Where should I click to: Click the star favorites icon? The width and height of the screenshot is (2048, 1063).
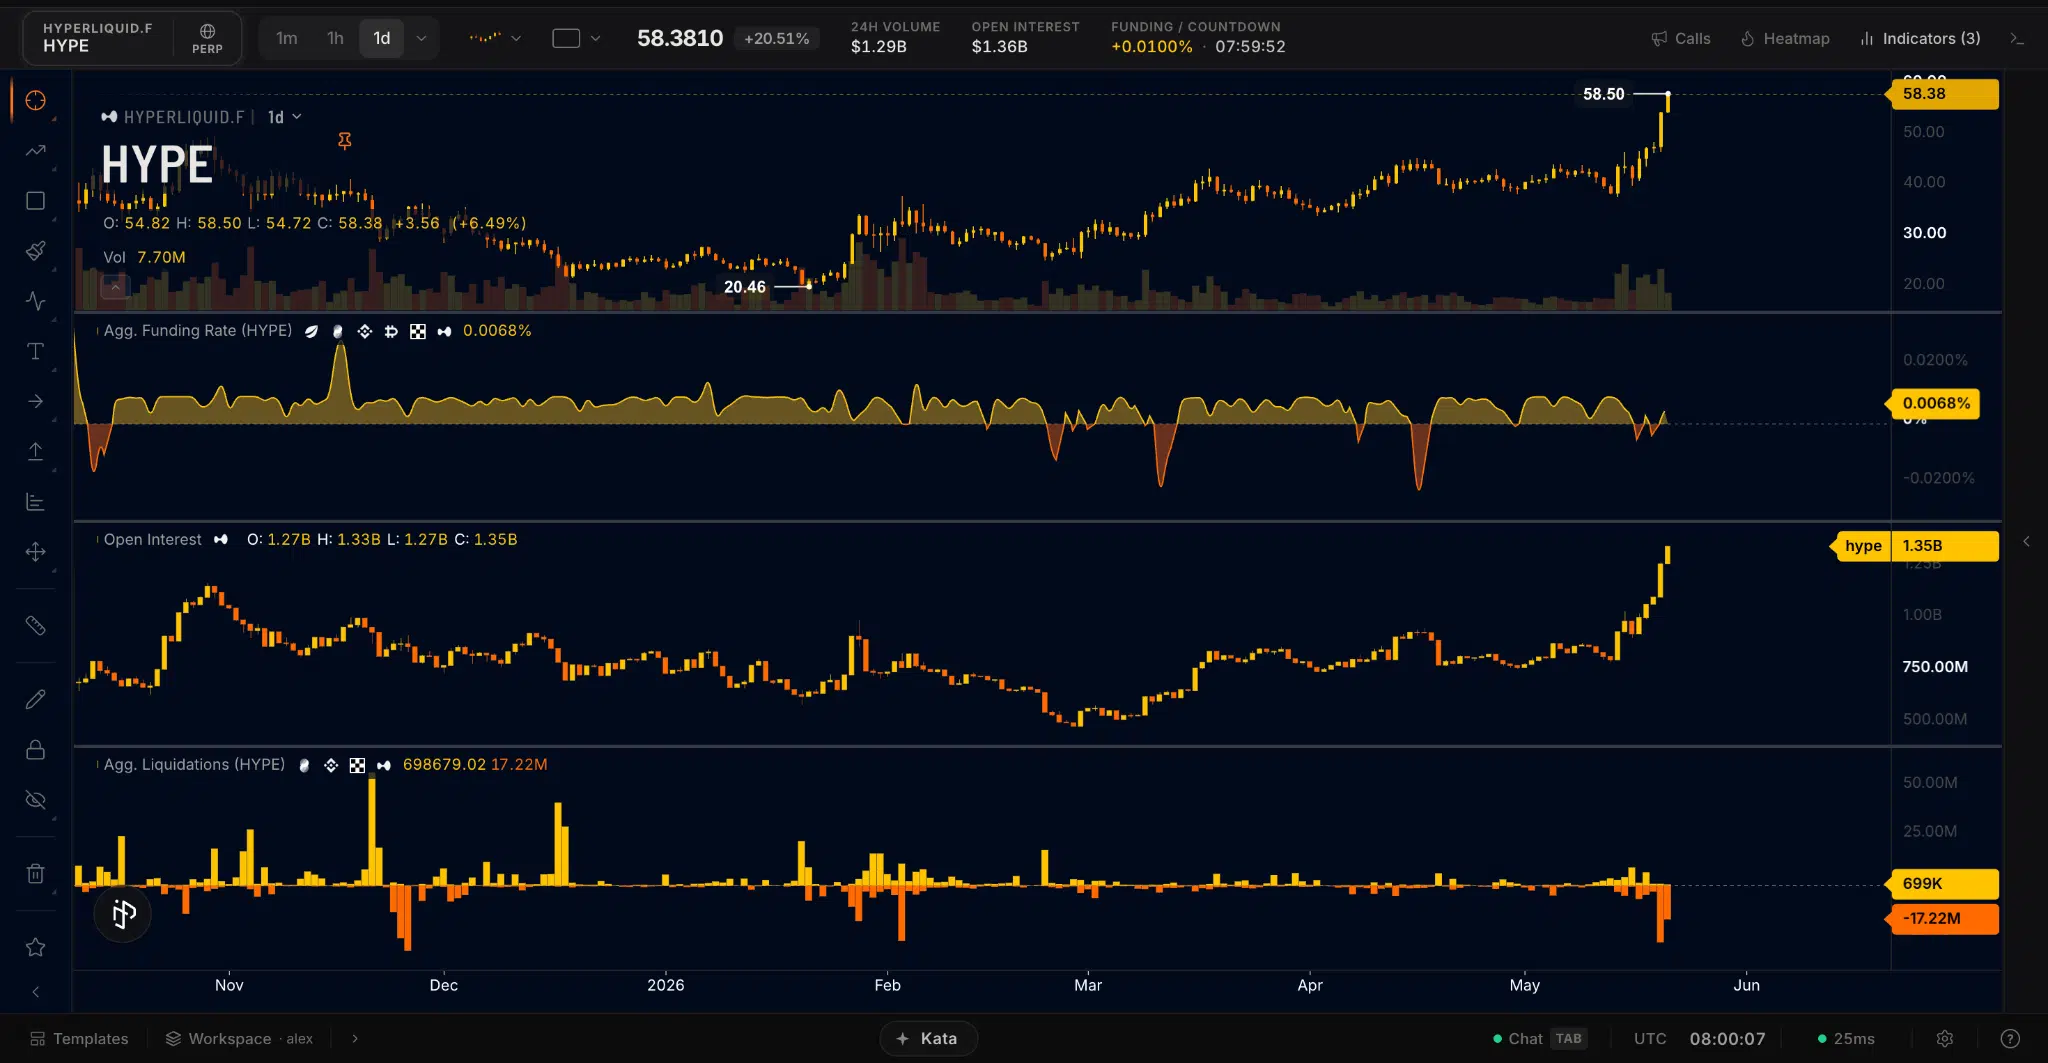[36, 947]
